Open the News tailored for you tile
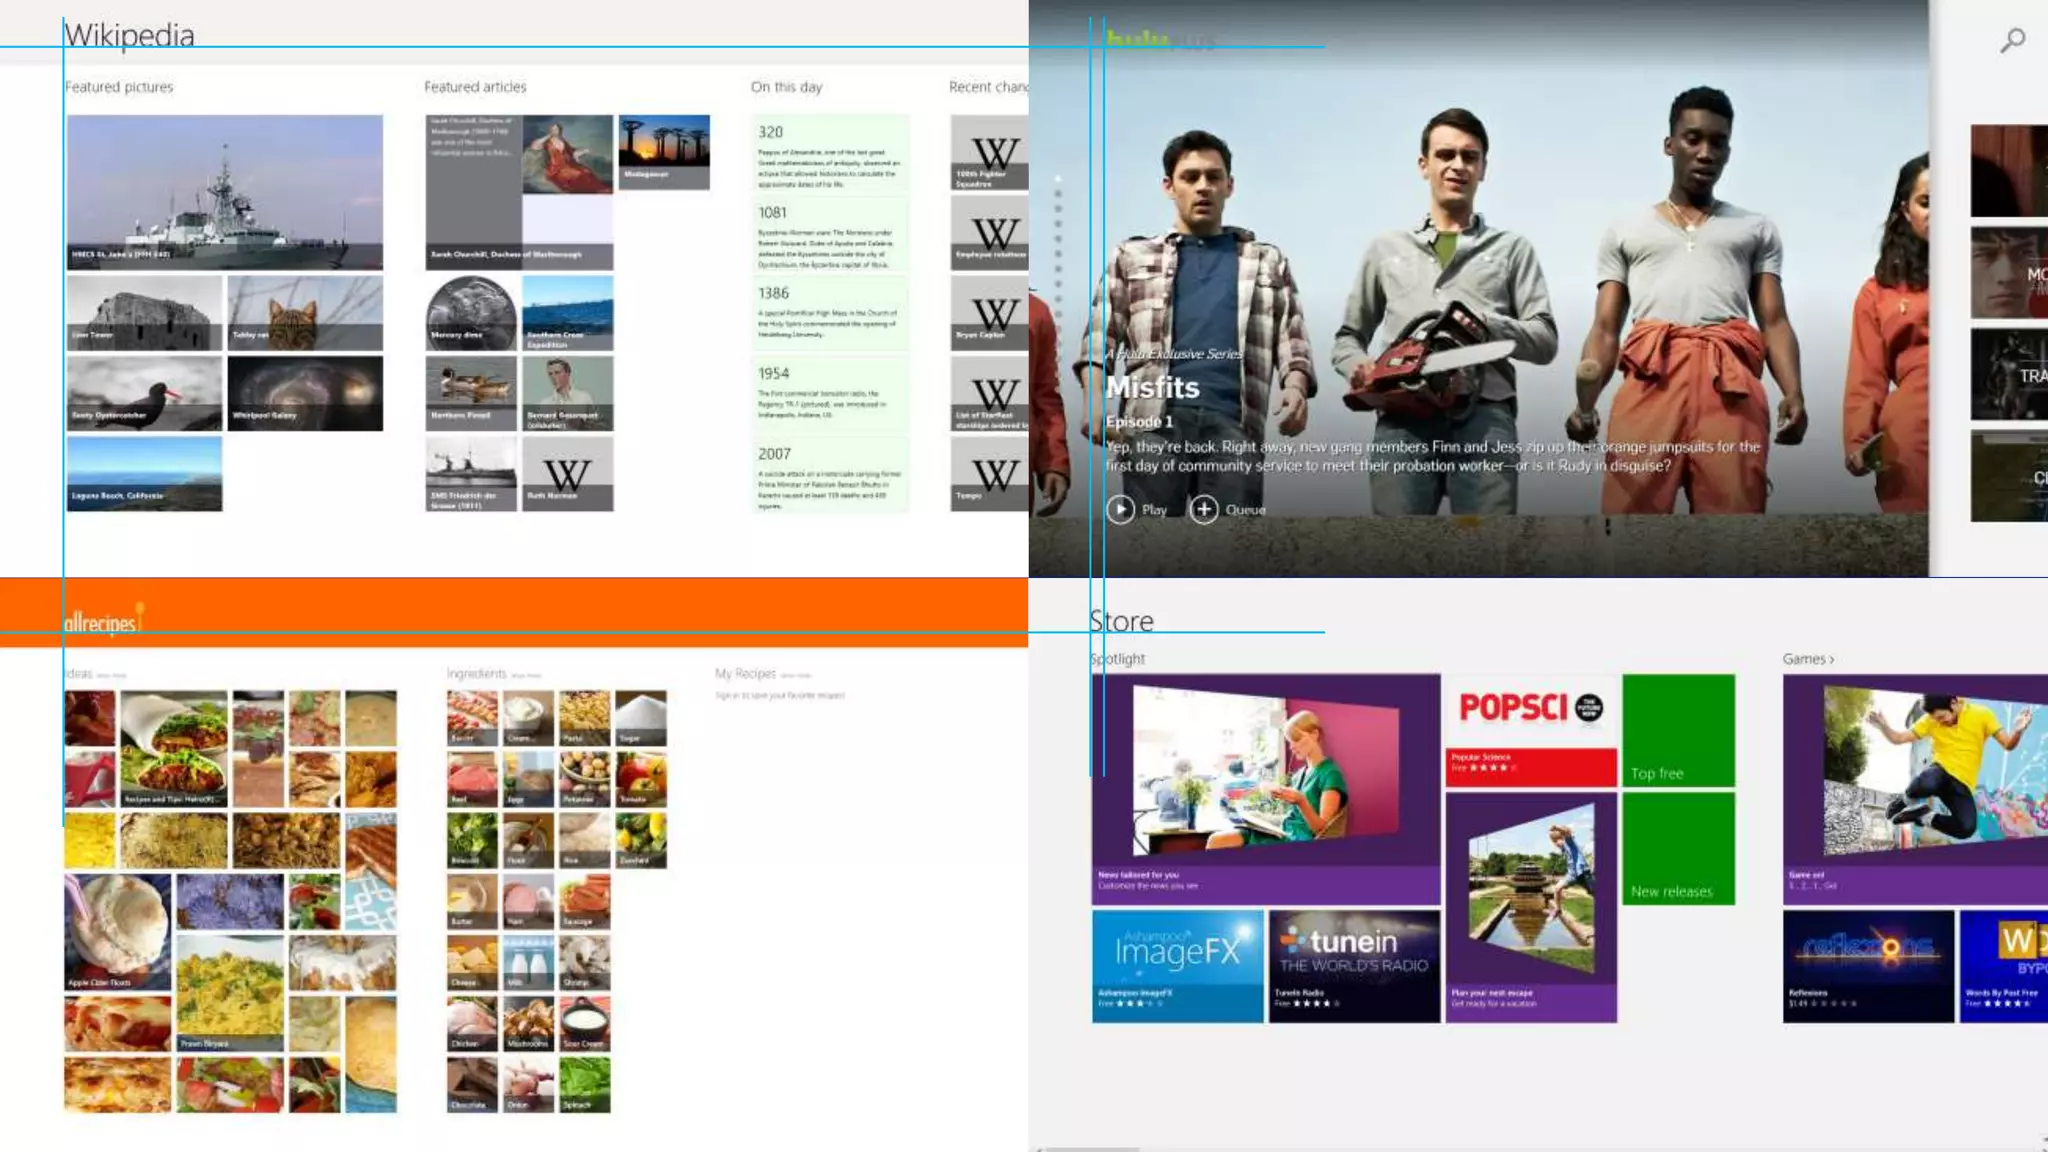 pyautogui.click(x=1265, y=788)
